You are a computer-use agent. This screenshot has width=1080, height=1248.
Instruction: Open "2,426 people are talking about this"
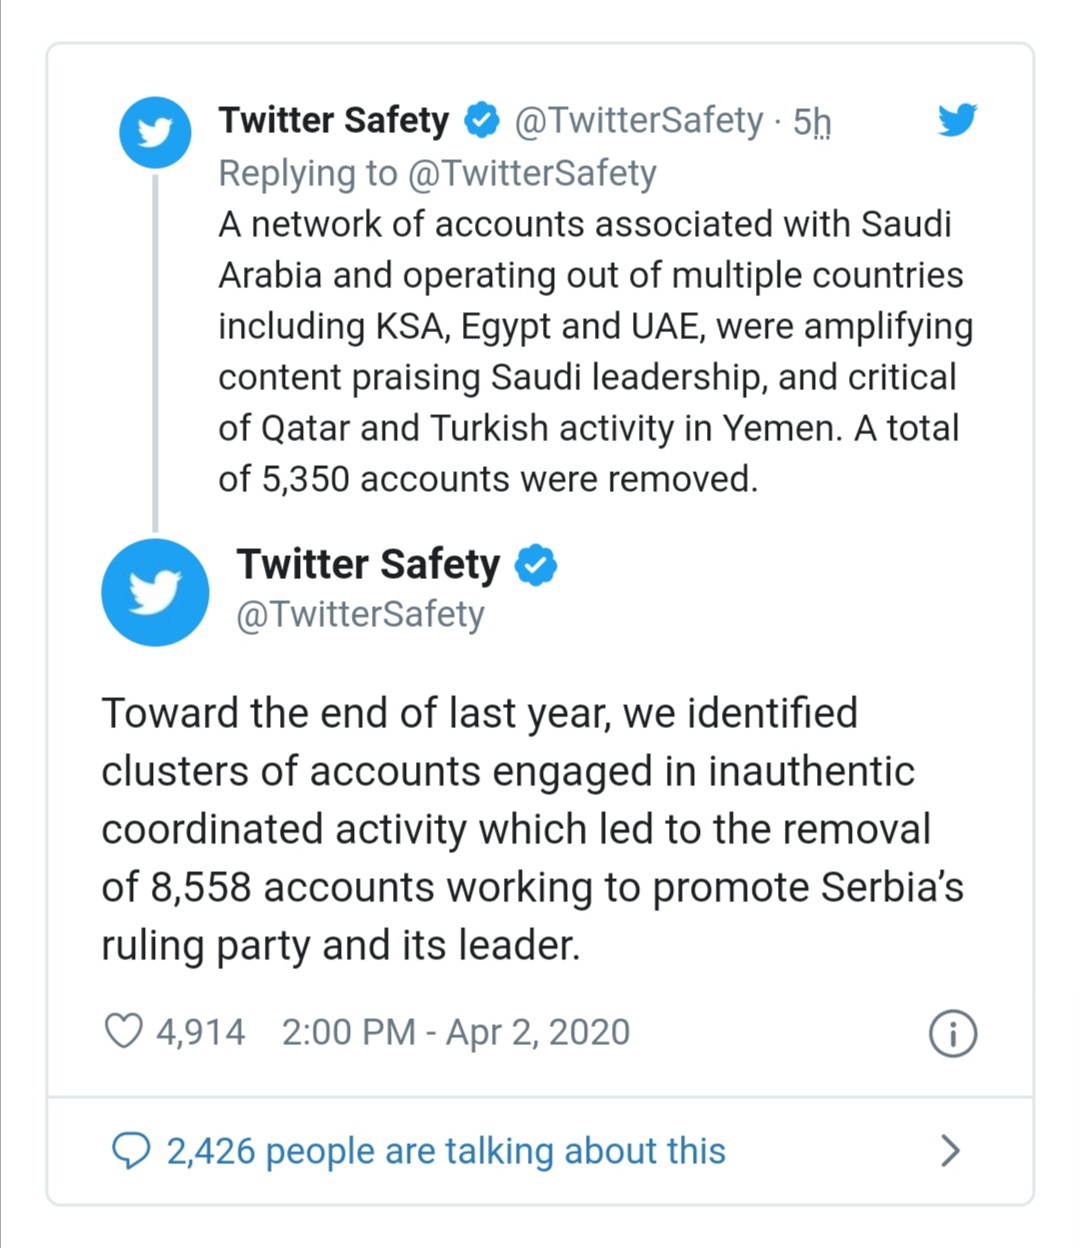pos(446,1151)
